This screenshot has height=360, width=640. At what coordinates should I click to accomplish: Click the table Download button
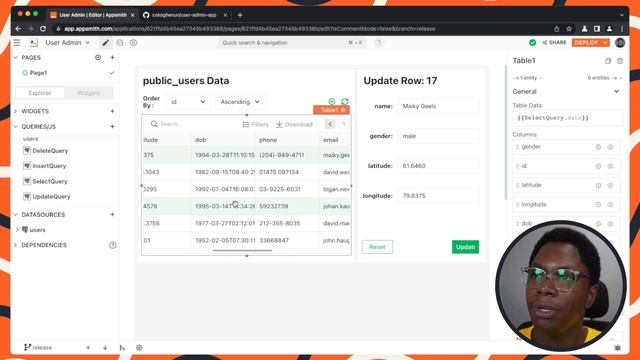click(294, 124)
